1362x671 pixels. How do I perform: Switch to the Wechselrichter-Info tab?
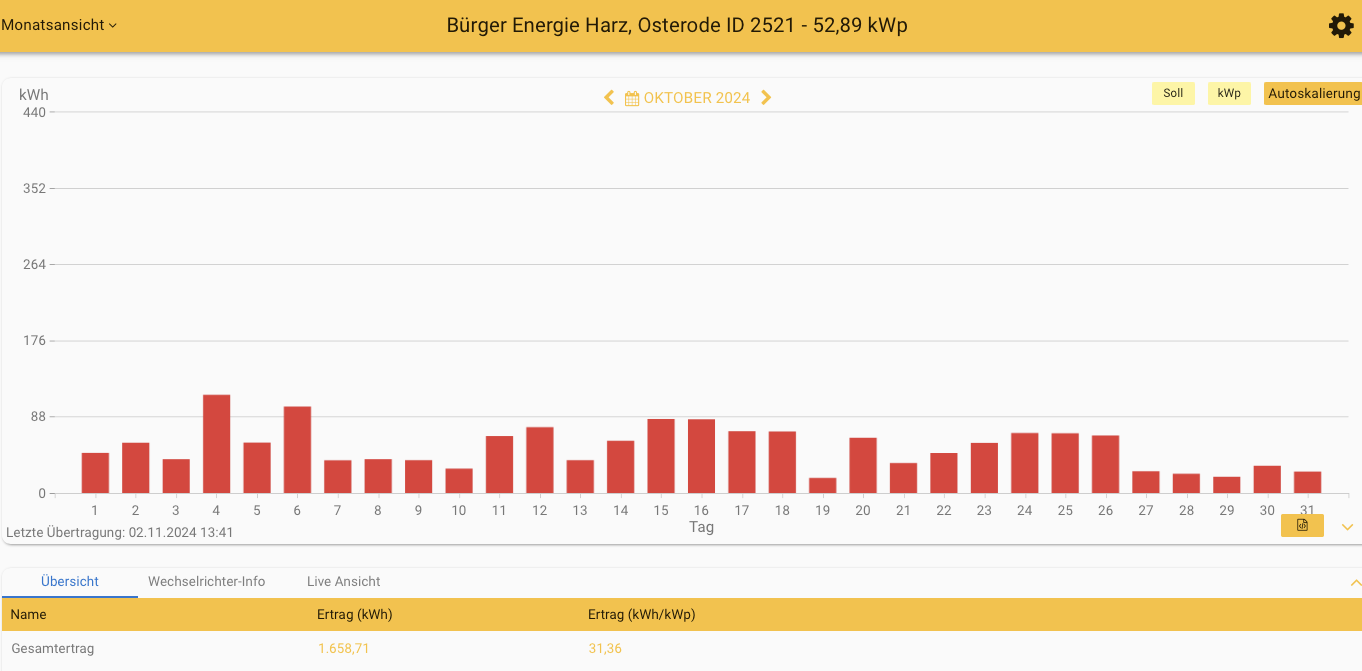tap(207, 581)
